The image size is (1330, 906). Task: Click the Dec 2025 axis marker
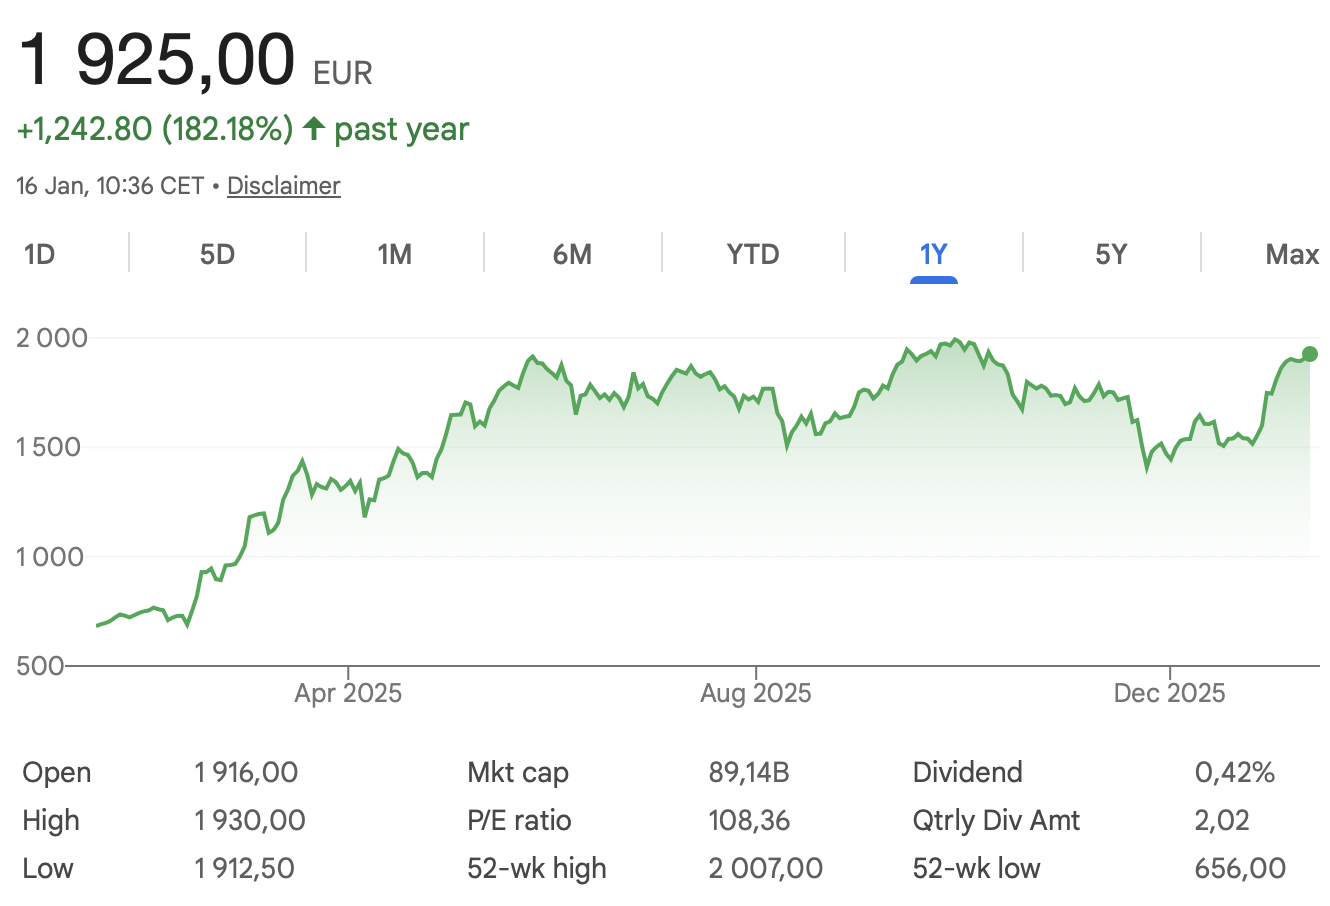(x=1169, y=693)
